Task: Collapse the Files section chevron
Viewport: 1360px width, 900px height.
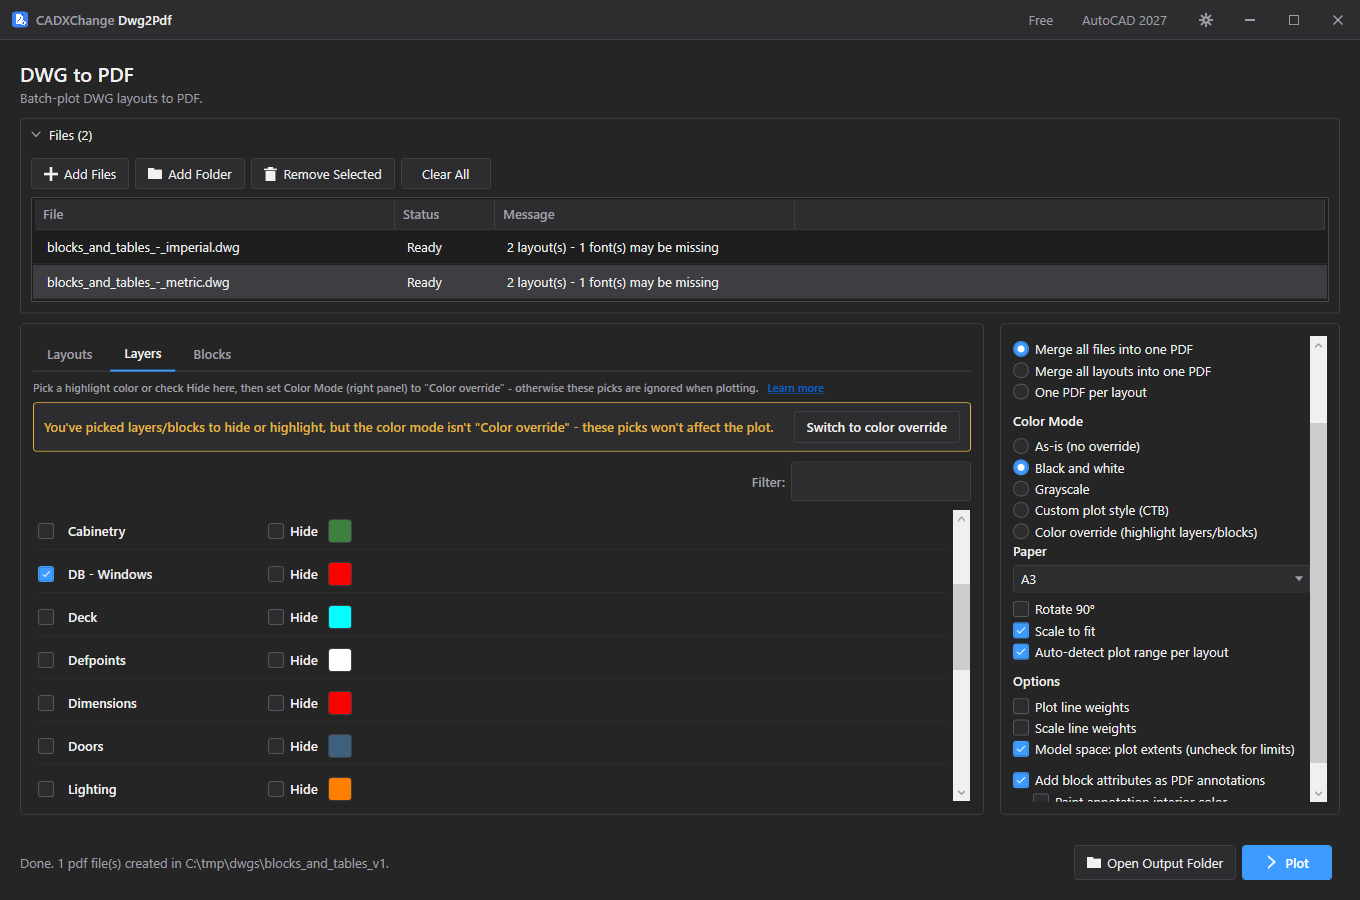Action: (x=36, y=135)
